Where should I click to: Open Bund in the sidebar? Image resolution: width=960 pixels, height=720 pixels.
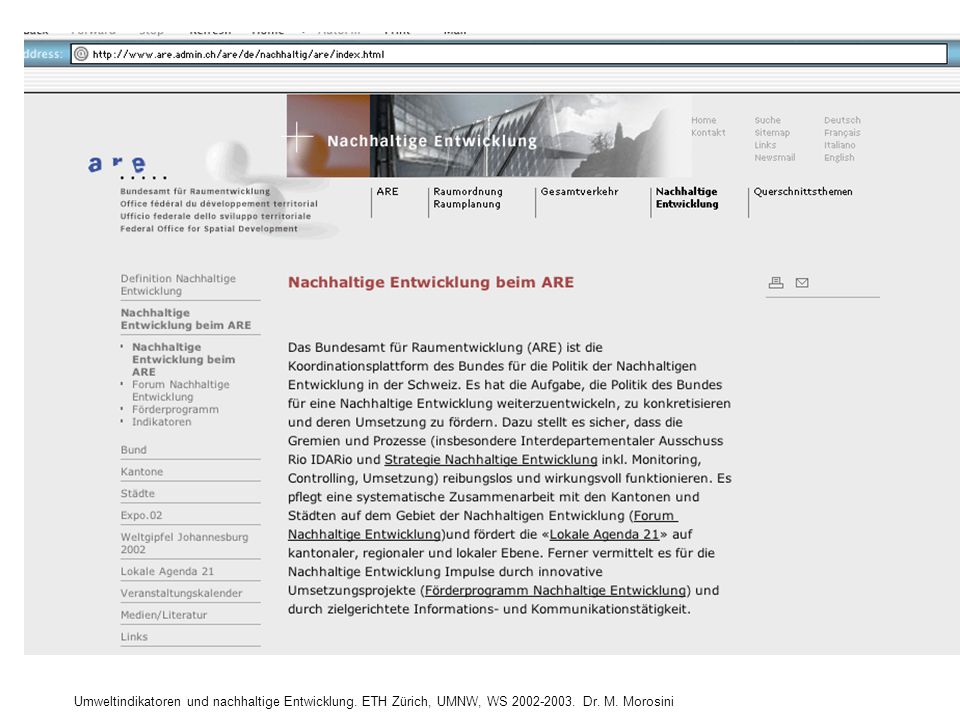click(x=133, y=450)
